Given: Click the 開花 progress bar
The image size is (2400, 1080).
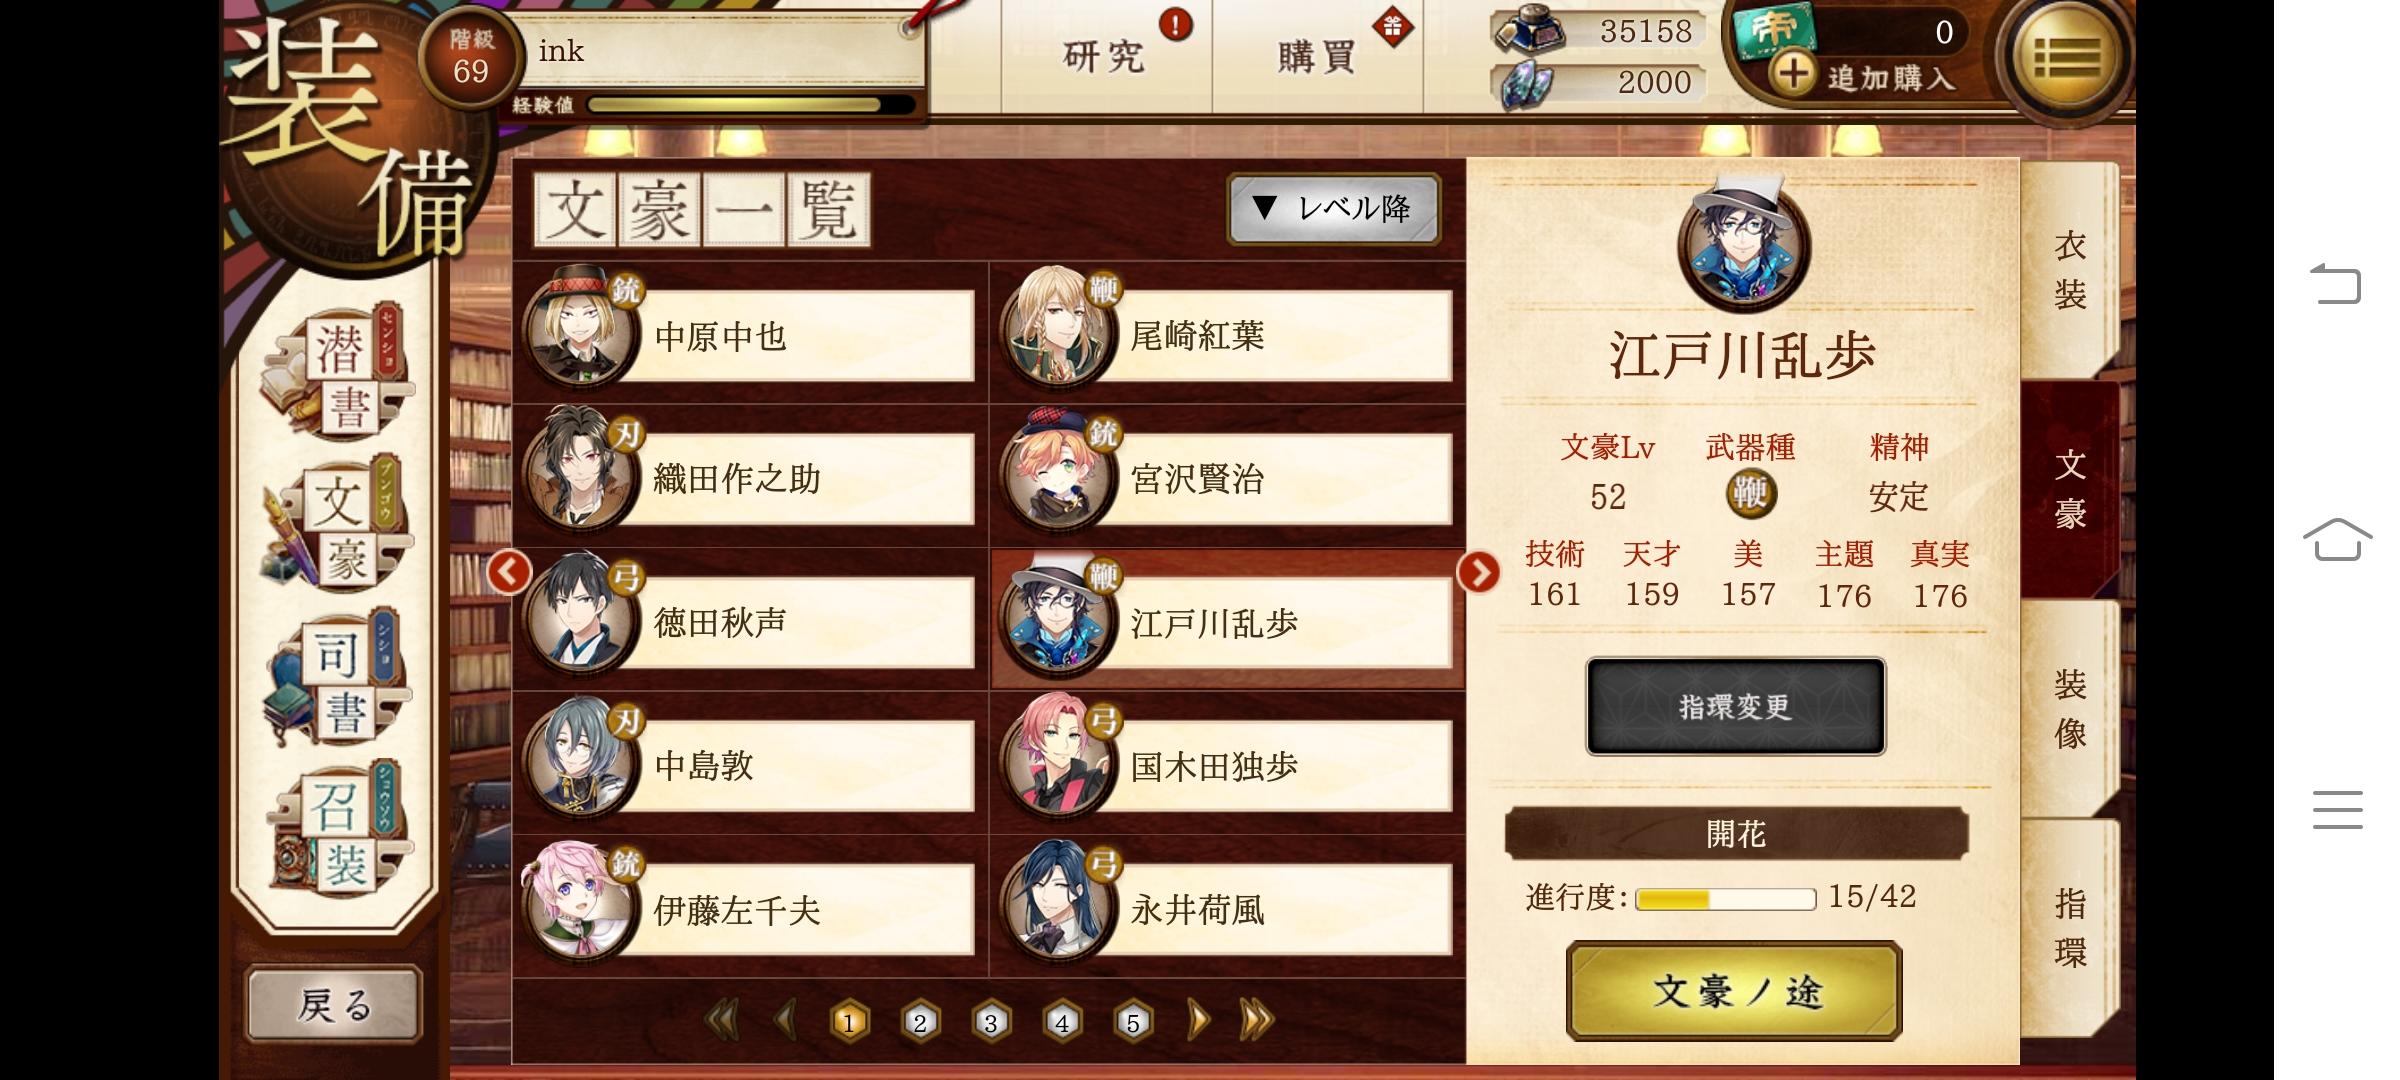Looking at the screenshot, I should [1725, 898].
